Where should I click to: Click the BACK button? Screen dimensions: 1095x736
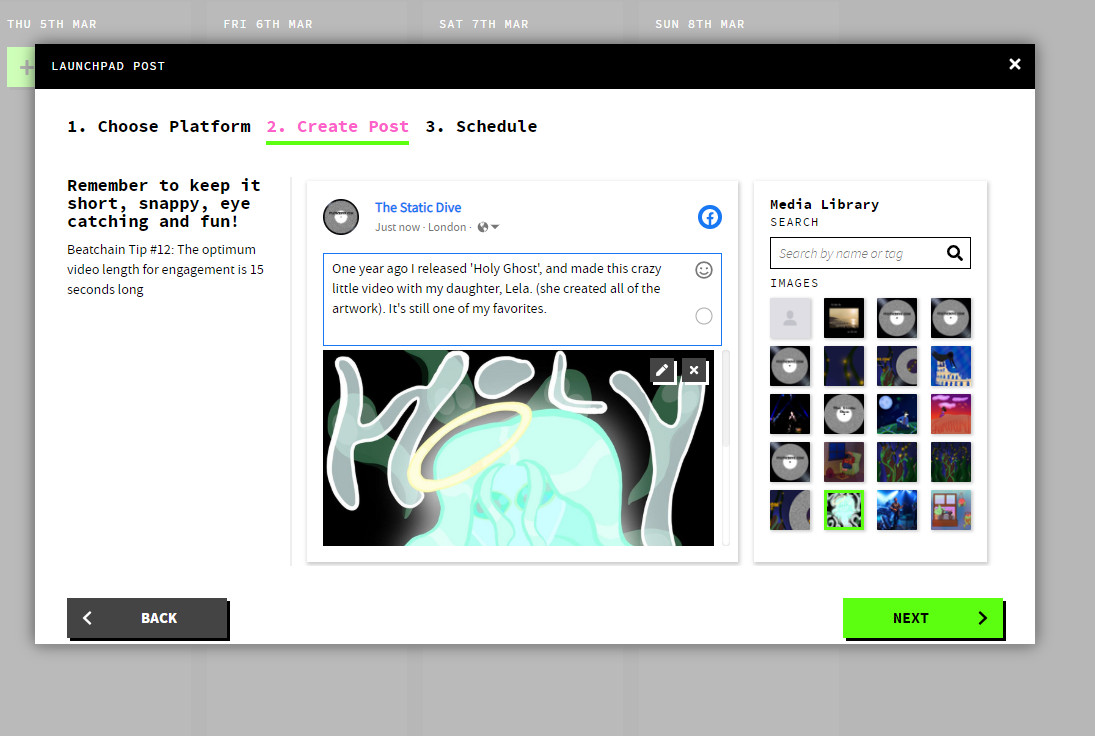click(x=147, y=617)
